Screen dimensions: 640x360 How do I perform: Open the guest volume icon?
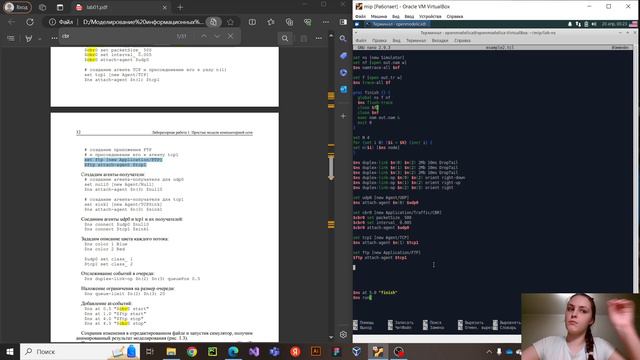pyautogui.click(x=593, y=24)
